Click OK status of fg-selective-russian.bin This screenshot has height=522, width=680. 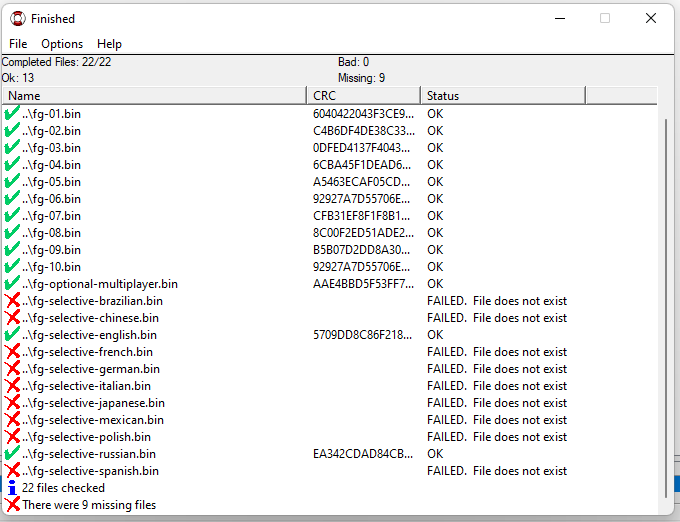(x=435, y=453)
